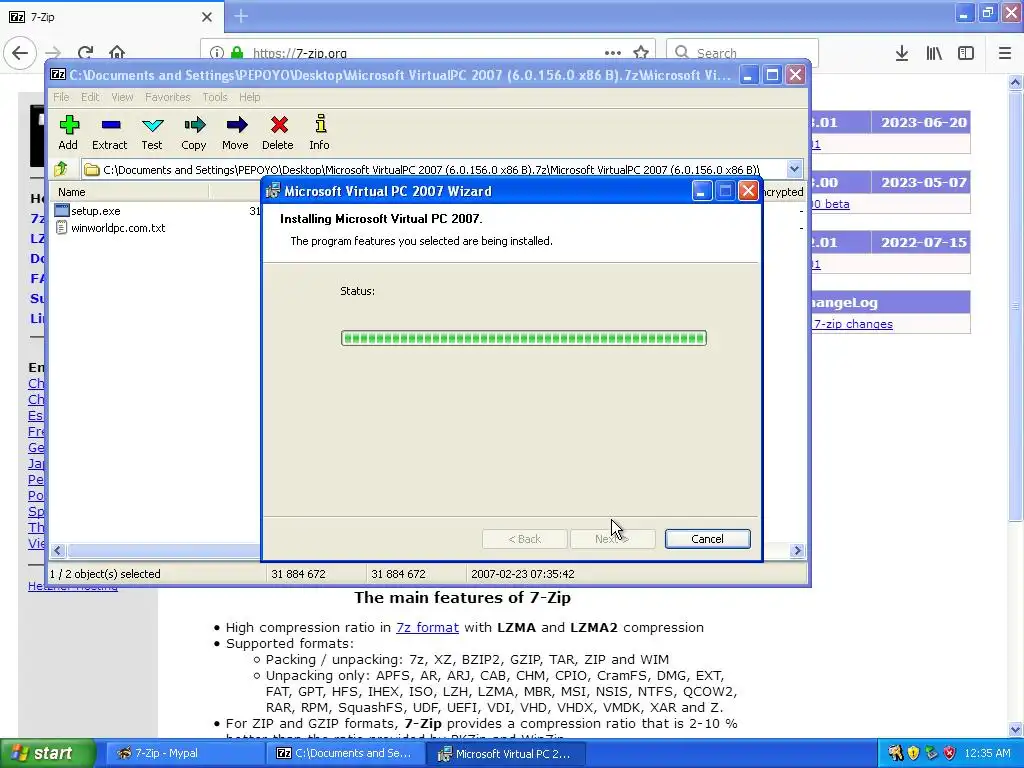1024x768 pixels.
Task: Click browser scrollbar up arrow
Action: pos(1016,82)
